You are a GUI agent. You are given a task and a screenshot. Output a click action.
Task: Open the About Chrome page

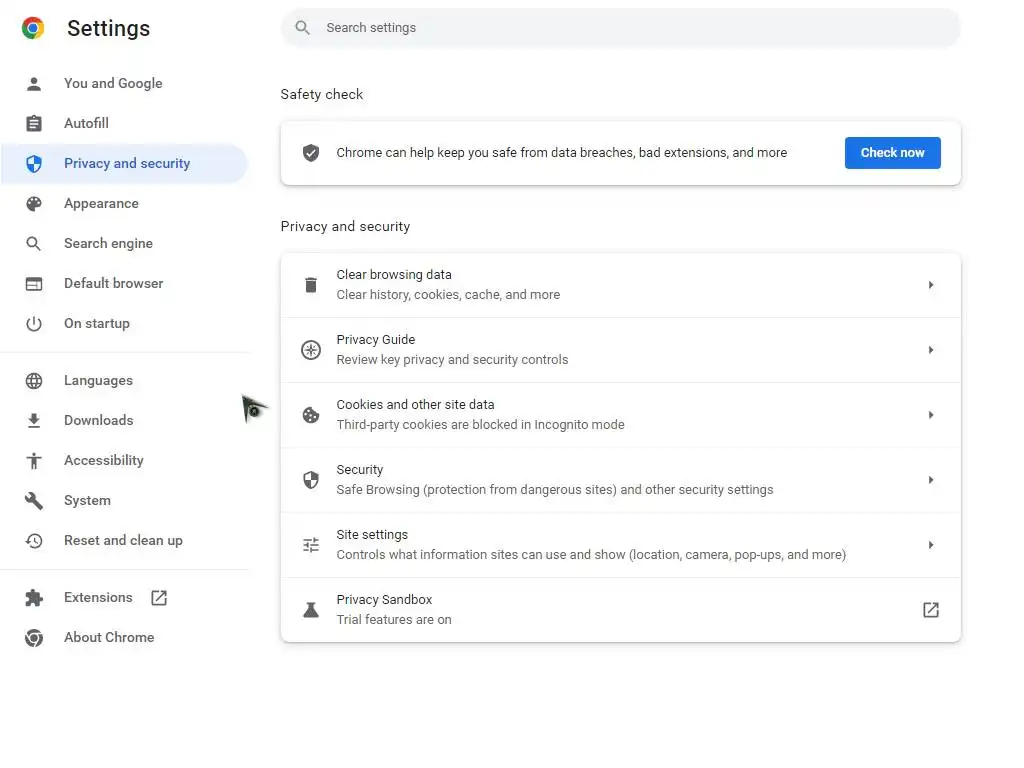(109, 638)
